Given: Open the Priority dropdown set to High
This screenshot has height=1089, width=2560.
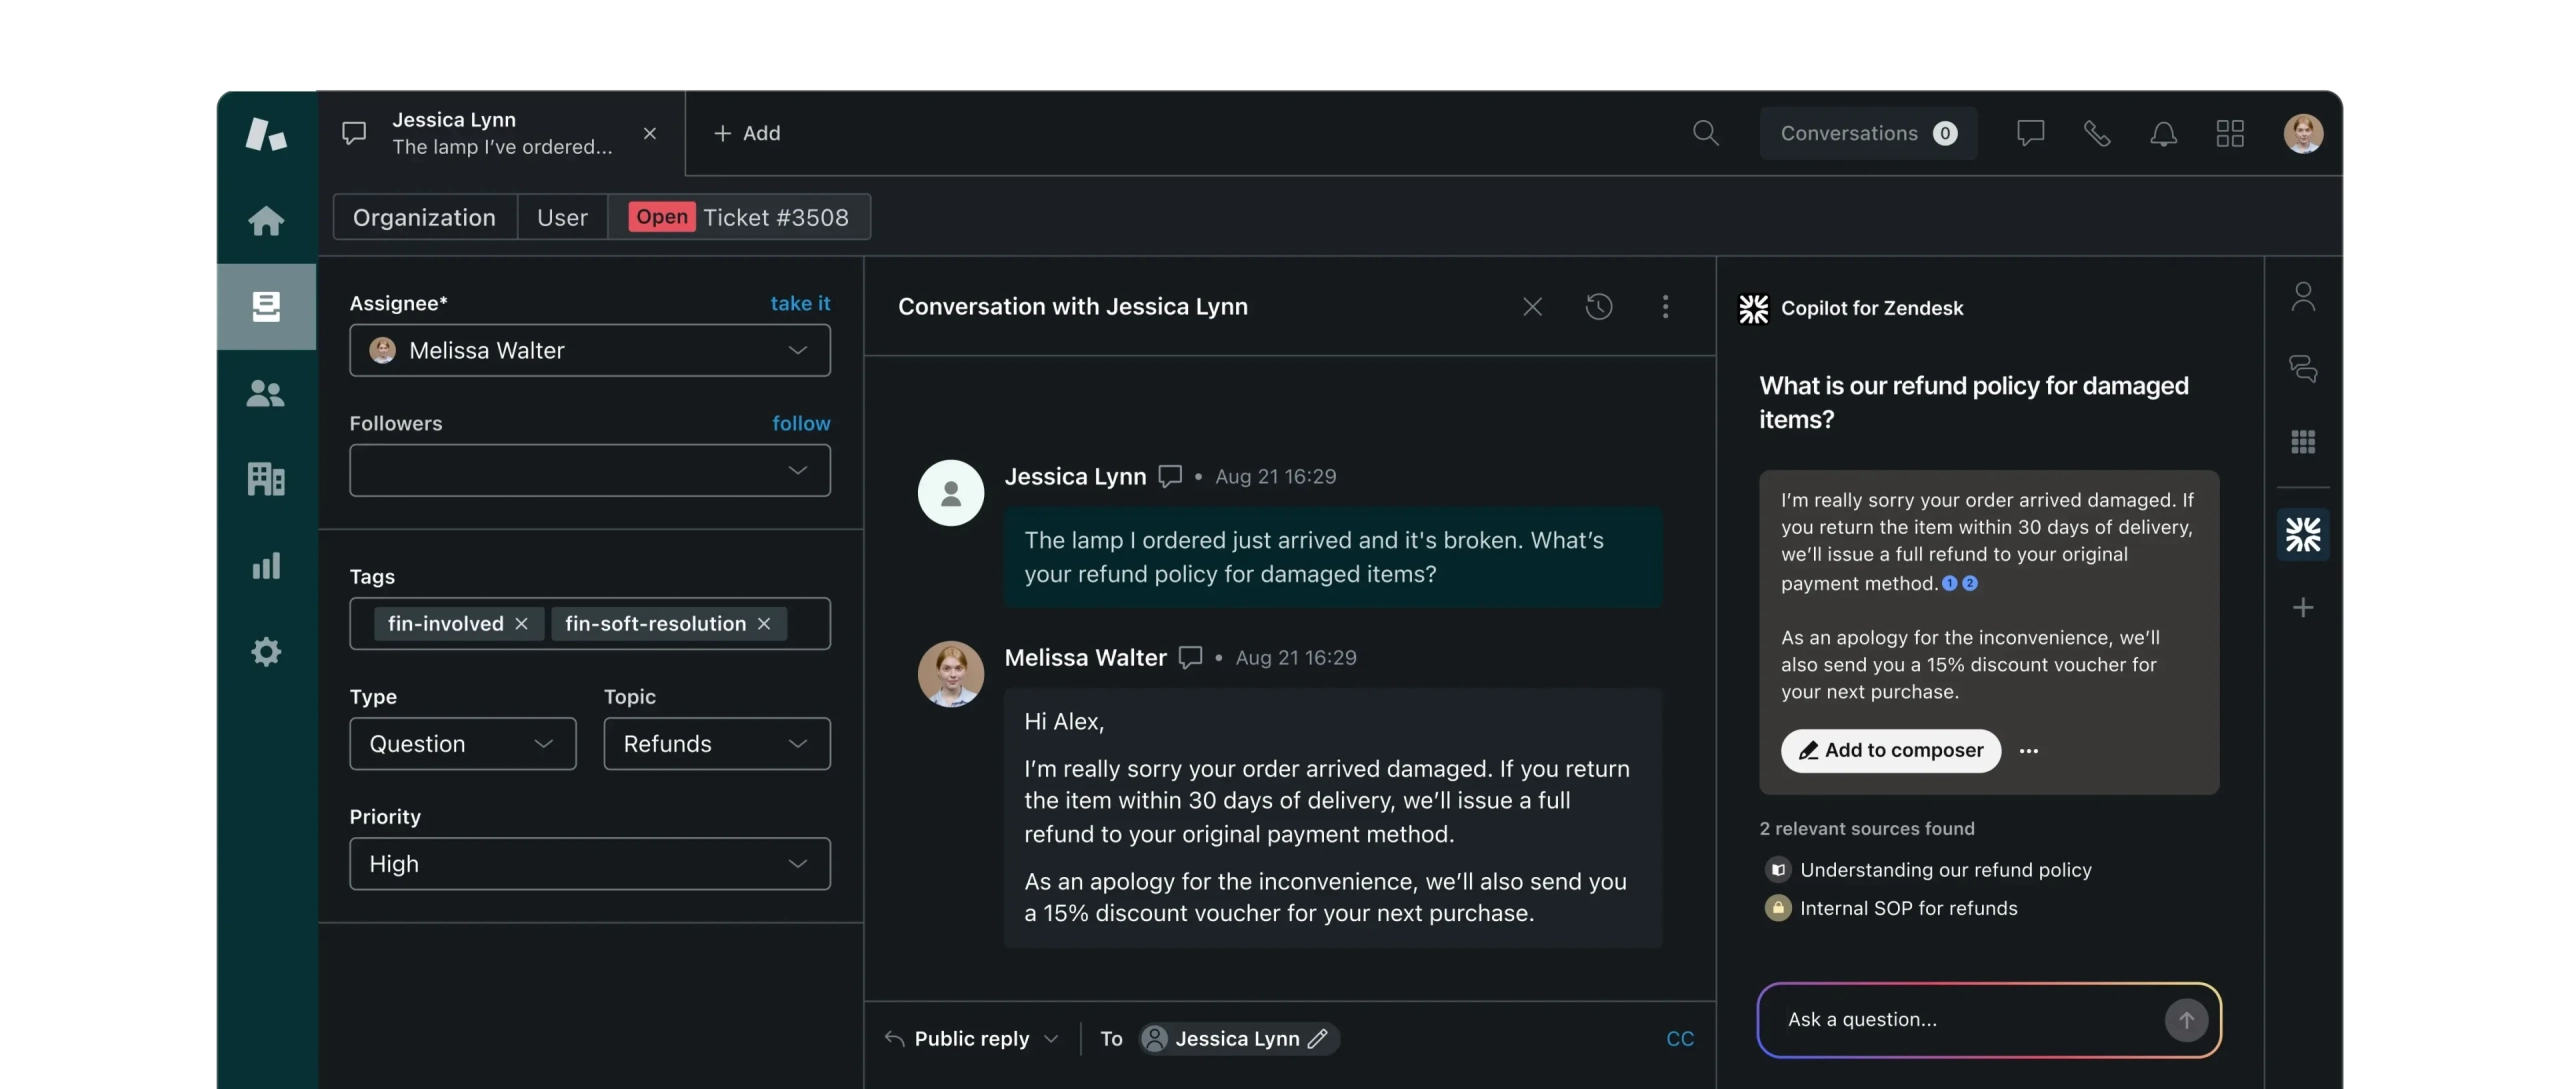Looking at the screenshot, I should pyautogui.click(x=589, y=863).
